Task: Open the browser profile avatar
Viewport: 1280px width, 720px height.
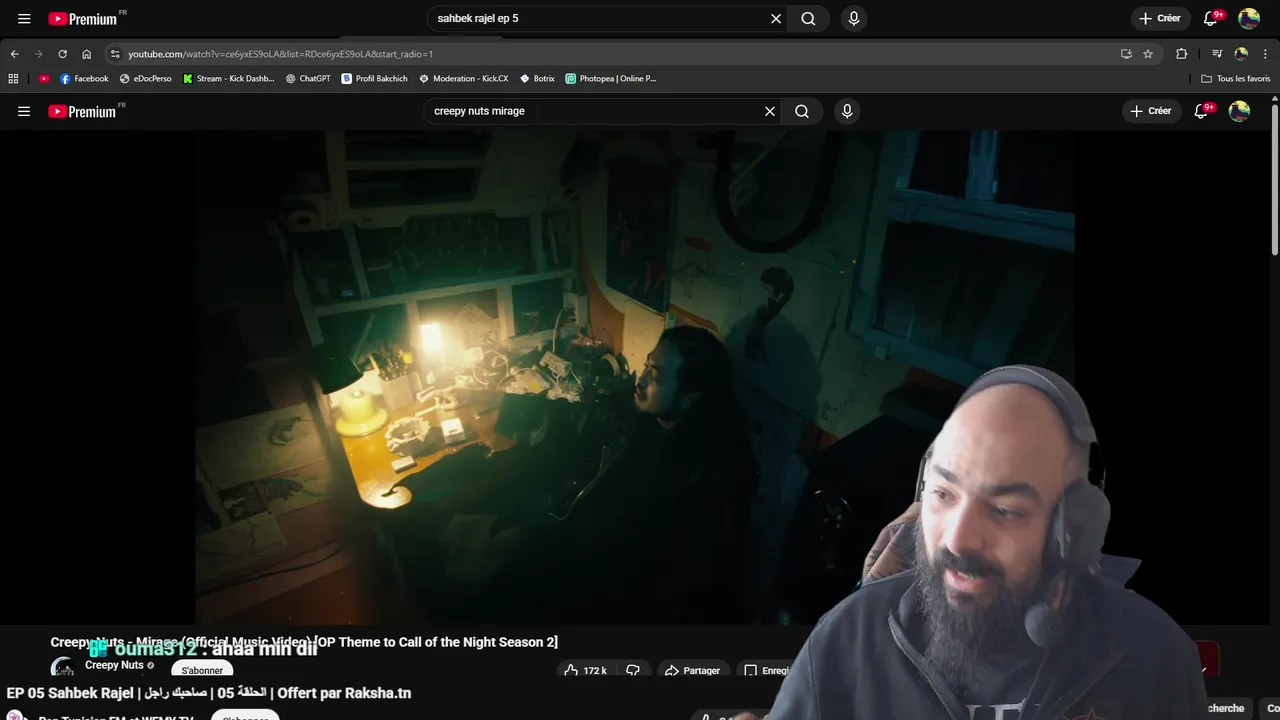Action: pyautogui.click(x=1241, y=54)
